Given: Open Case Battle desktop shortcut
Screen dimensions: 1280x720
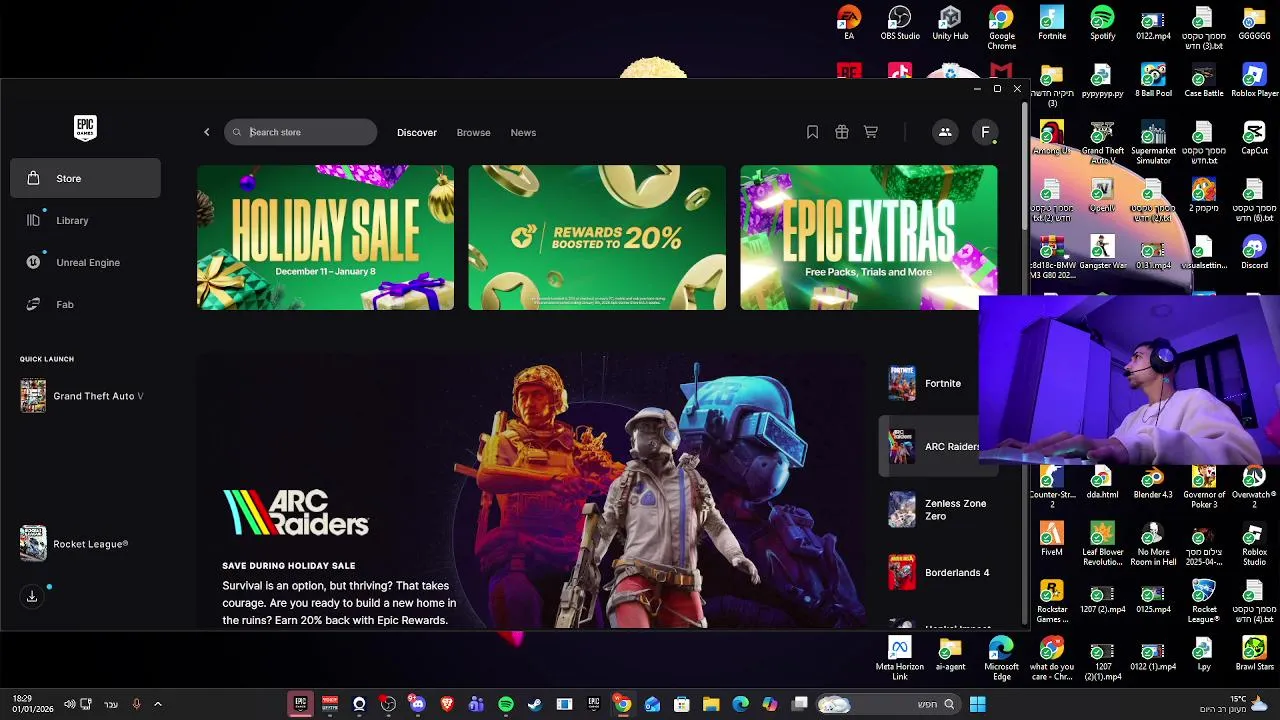Looking at the screenshot, I should pyautogui.click(x=1203, y=81).
